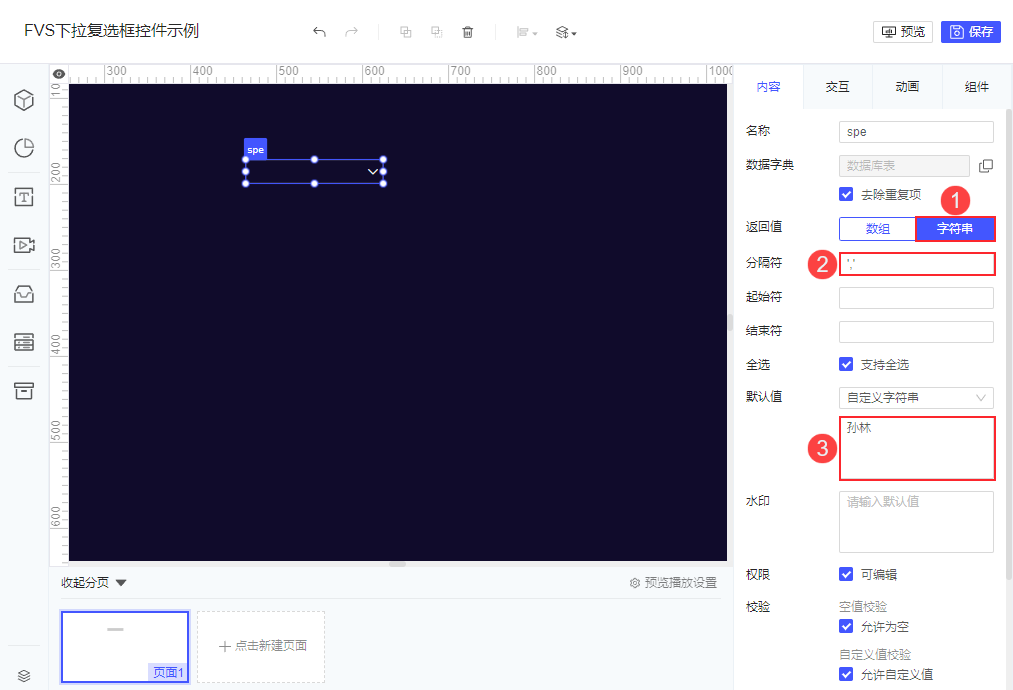Open the 3D cube component icon
1013x690 pixels.
tap(24, 100)
